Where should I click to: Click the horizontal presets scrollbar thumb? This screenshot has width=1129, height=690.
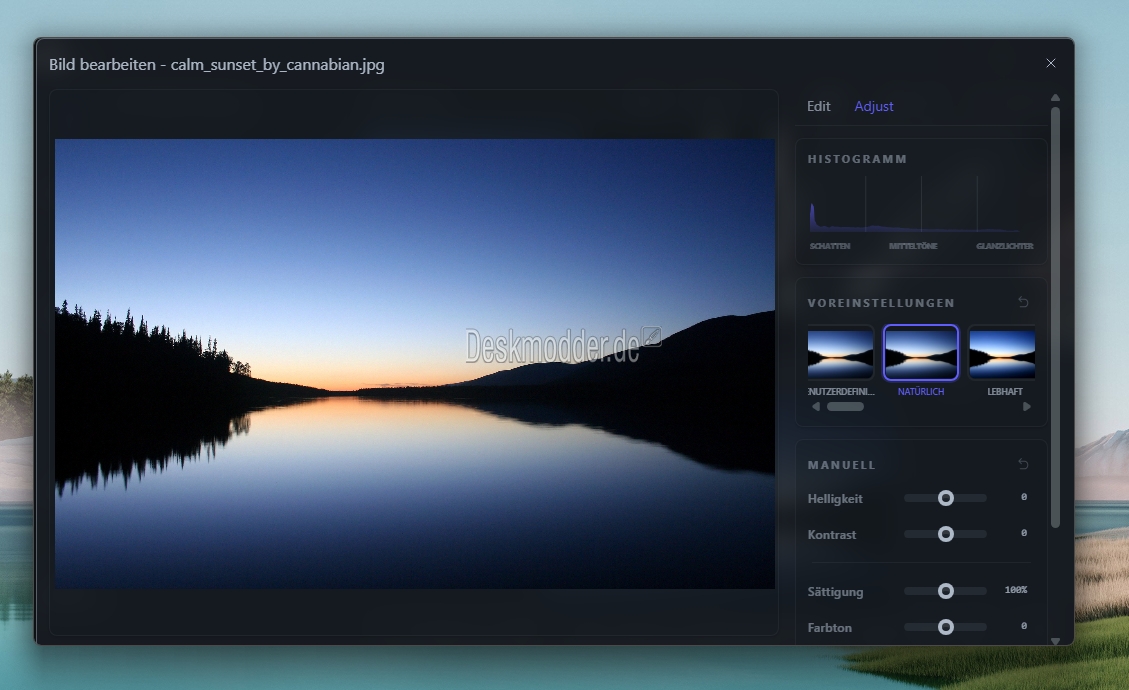coord(845,407)
